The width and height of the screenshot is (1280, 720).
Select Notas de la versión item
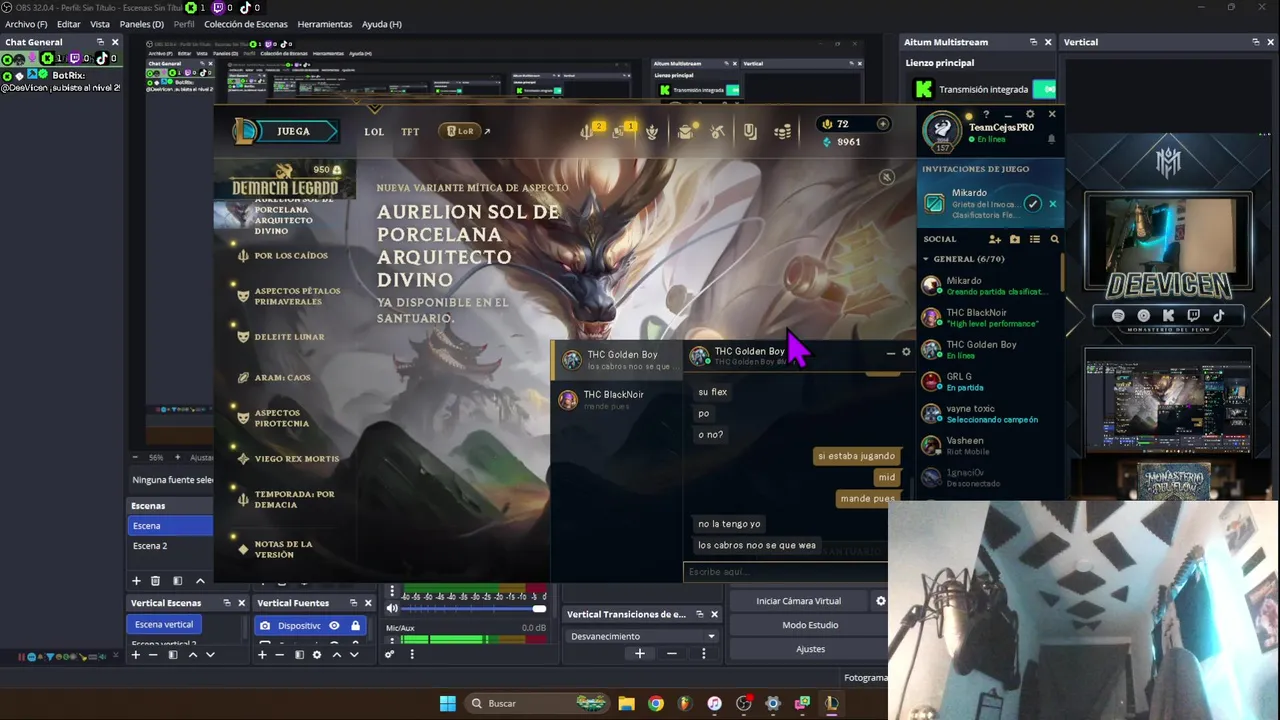tap(283, 549)
